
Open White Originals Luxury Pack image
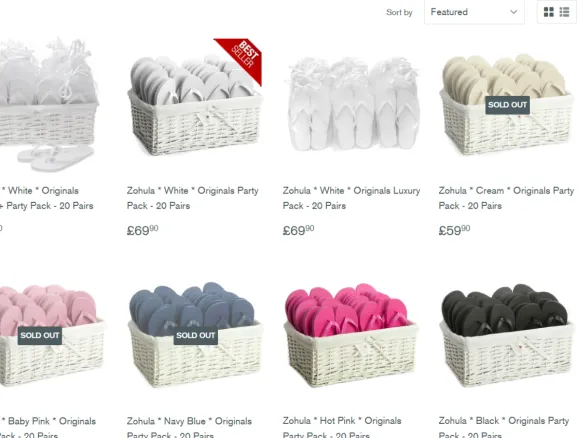(352, 105)
